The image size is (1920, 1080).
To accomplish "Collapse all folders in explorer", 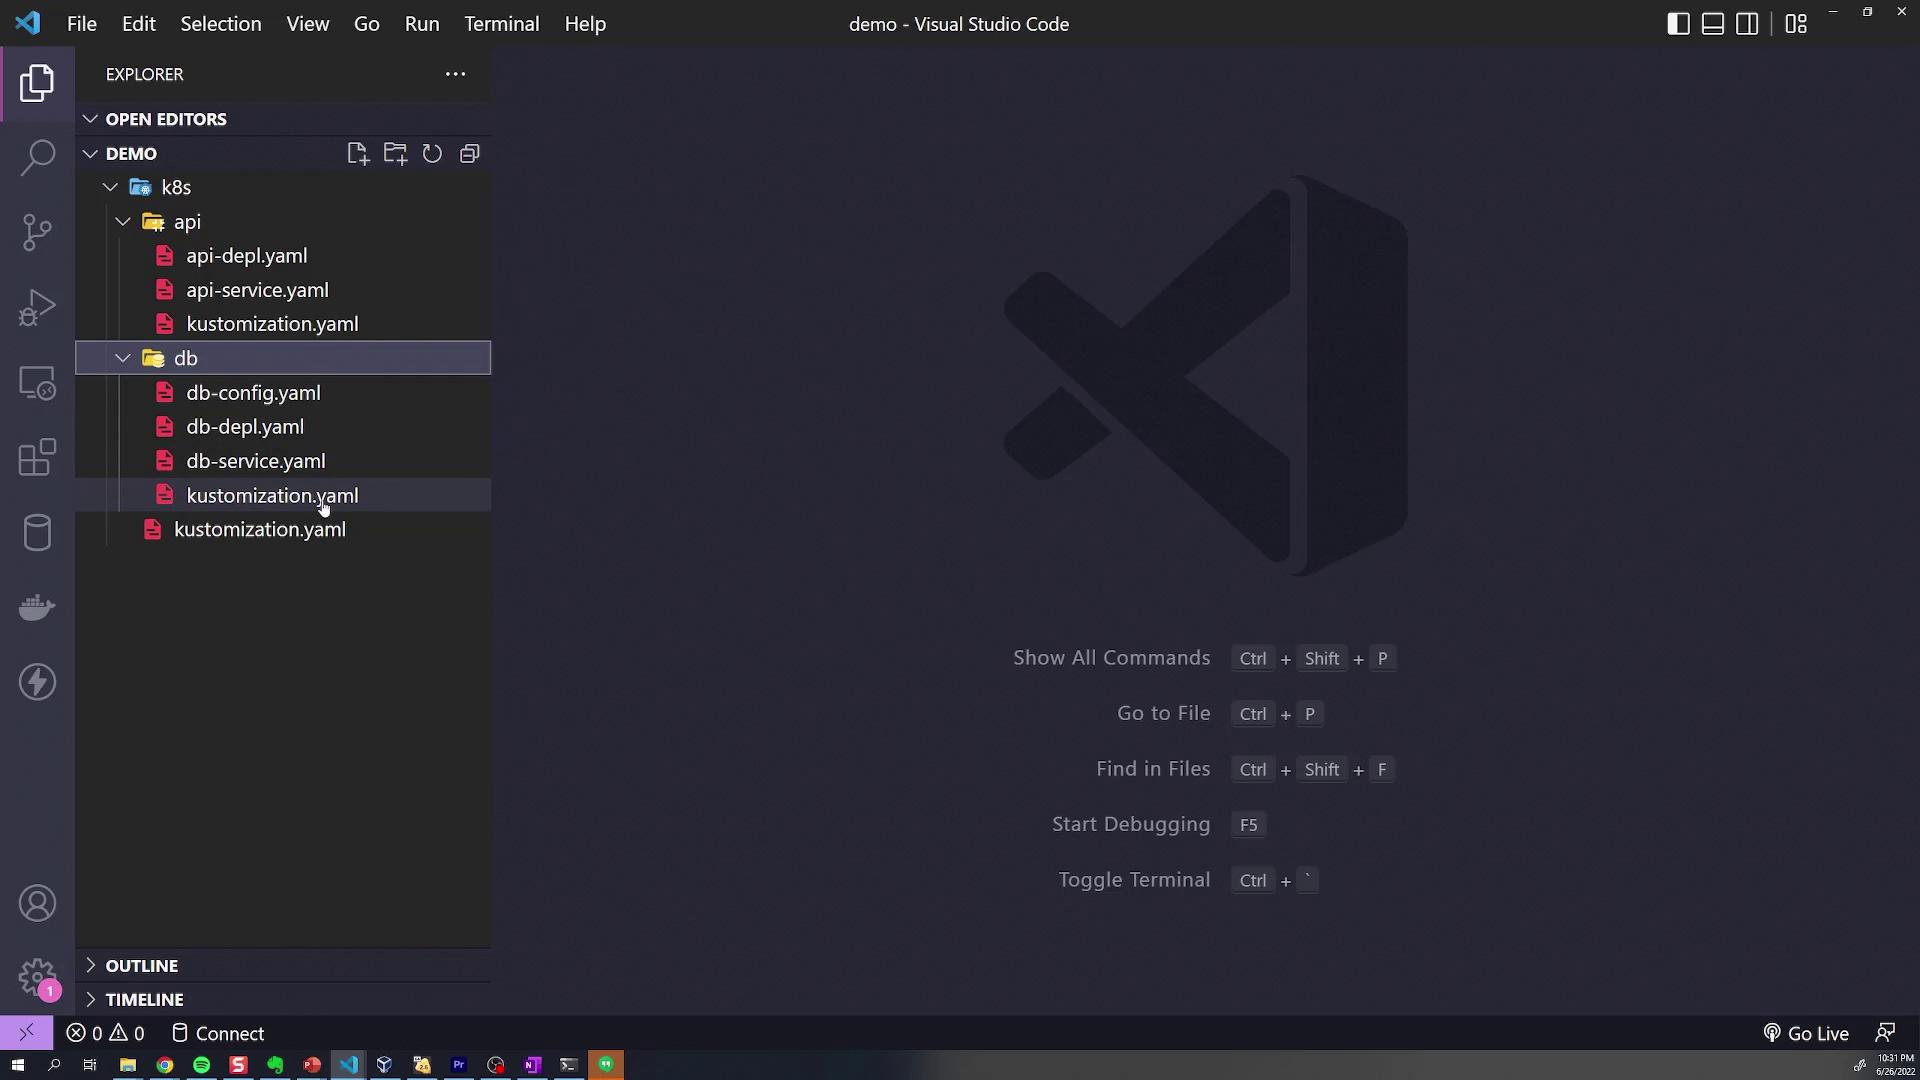I will pyautogui.click(x=469, y=154).
